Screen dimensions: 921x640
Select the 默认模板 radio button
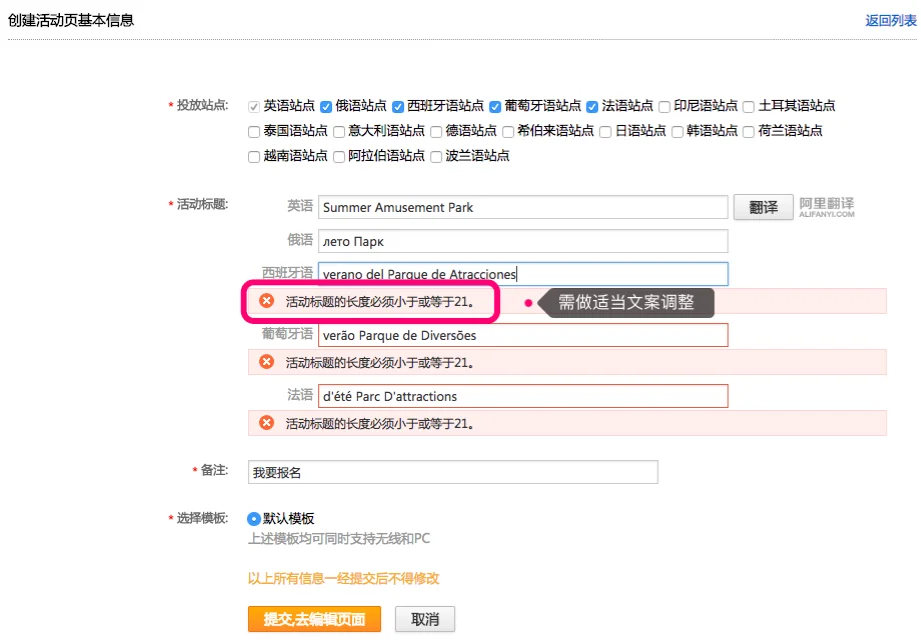254,519
